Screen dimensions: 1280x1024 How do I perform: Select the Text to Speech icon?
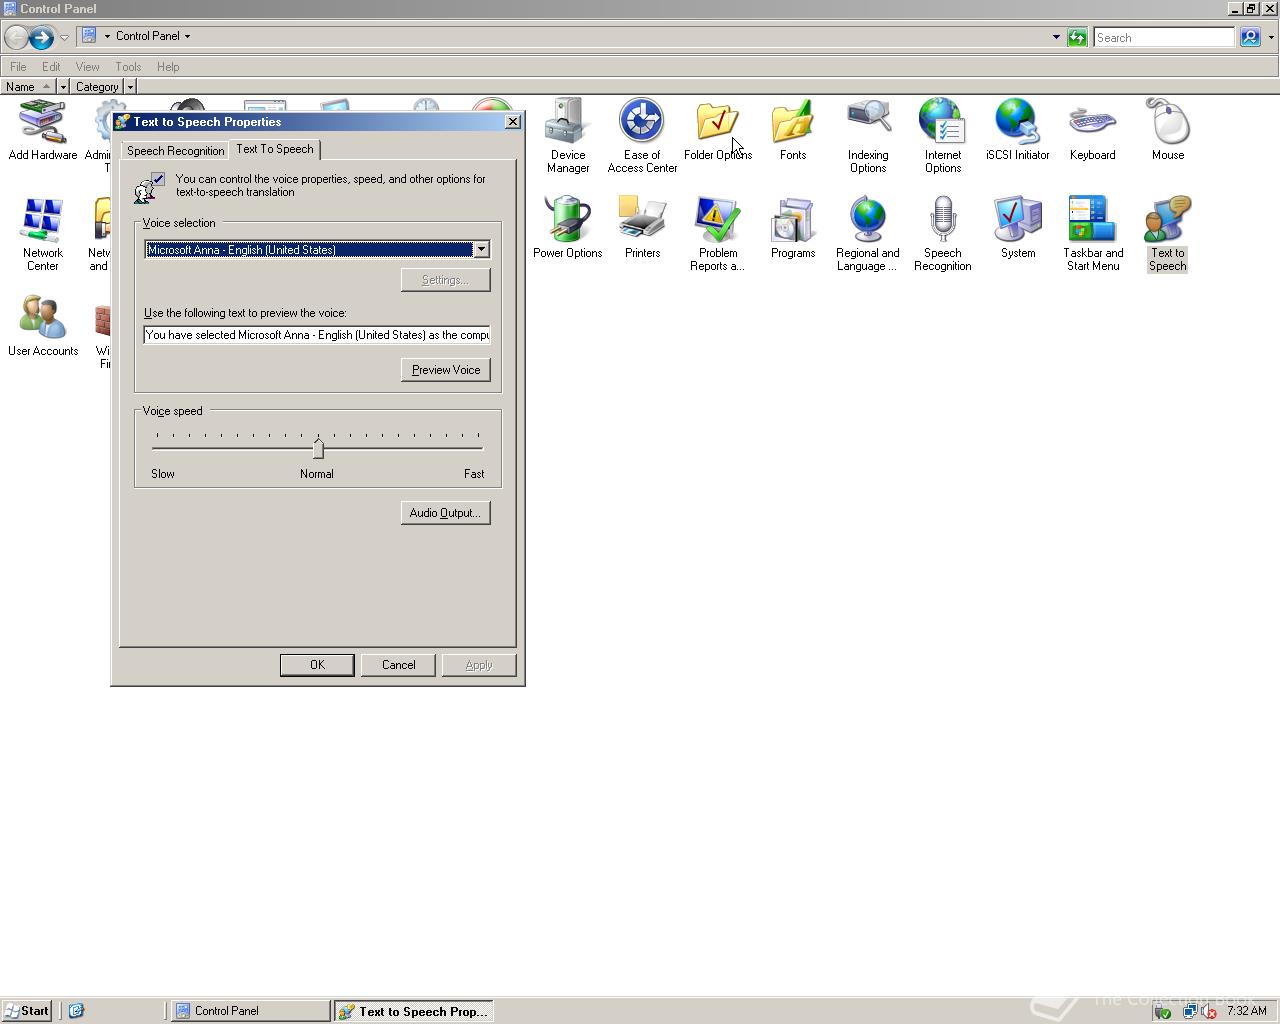[1168, 234]
